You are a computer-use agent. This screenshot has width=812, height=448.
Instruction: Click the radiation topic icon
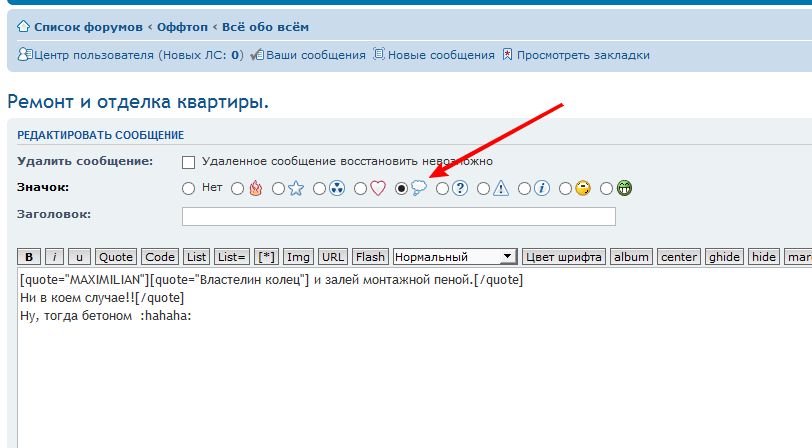337,188
